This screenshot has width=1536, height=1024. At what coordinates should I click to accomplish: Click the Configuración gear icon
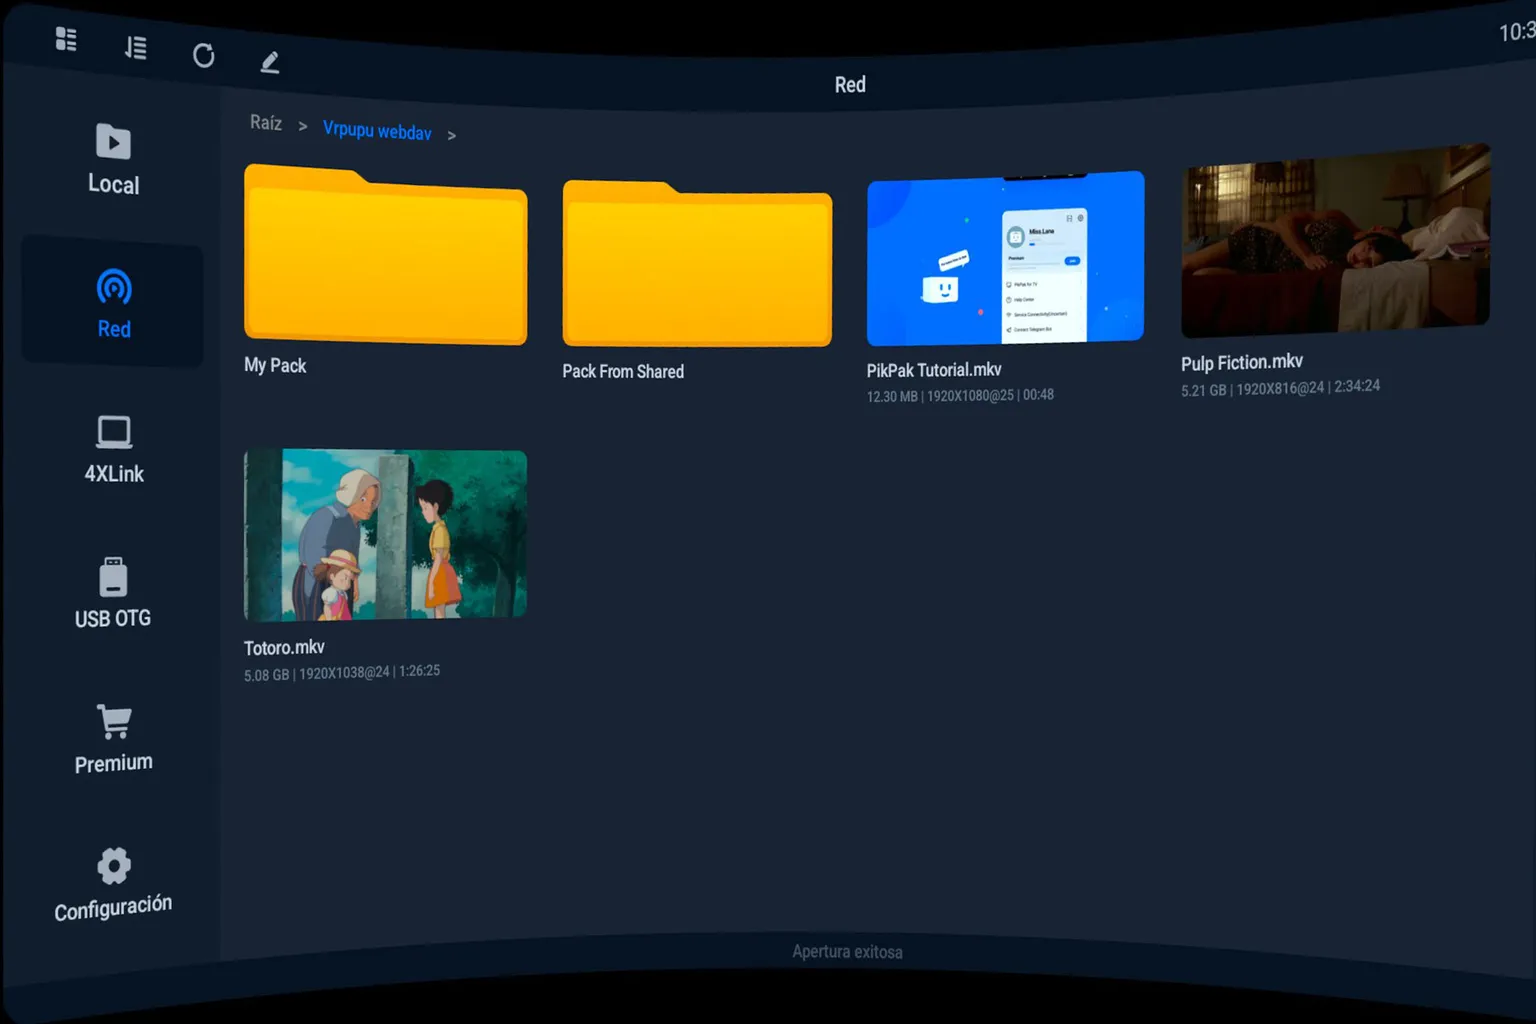114,866
